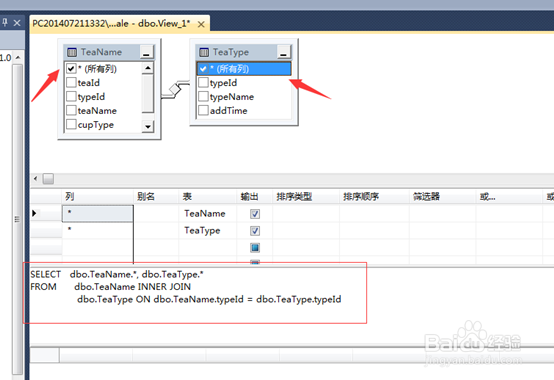Image resolution: width=554 pixels, height=380 pixels.
Task: Click sort type cell of TeaName row
Action: coord(306,213)
